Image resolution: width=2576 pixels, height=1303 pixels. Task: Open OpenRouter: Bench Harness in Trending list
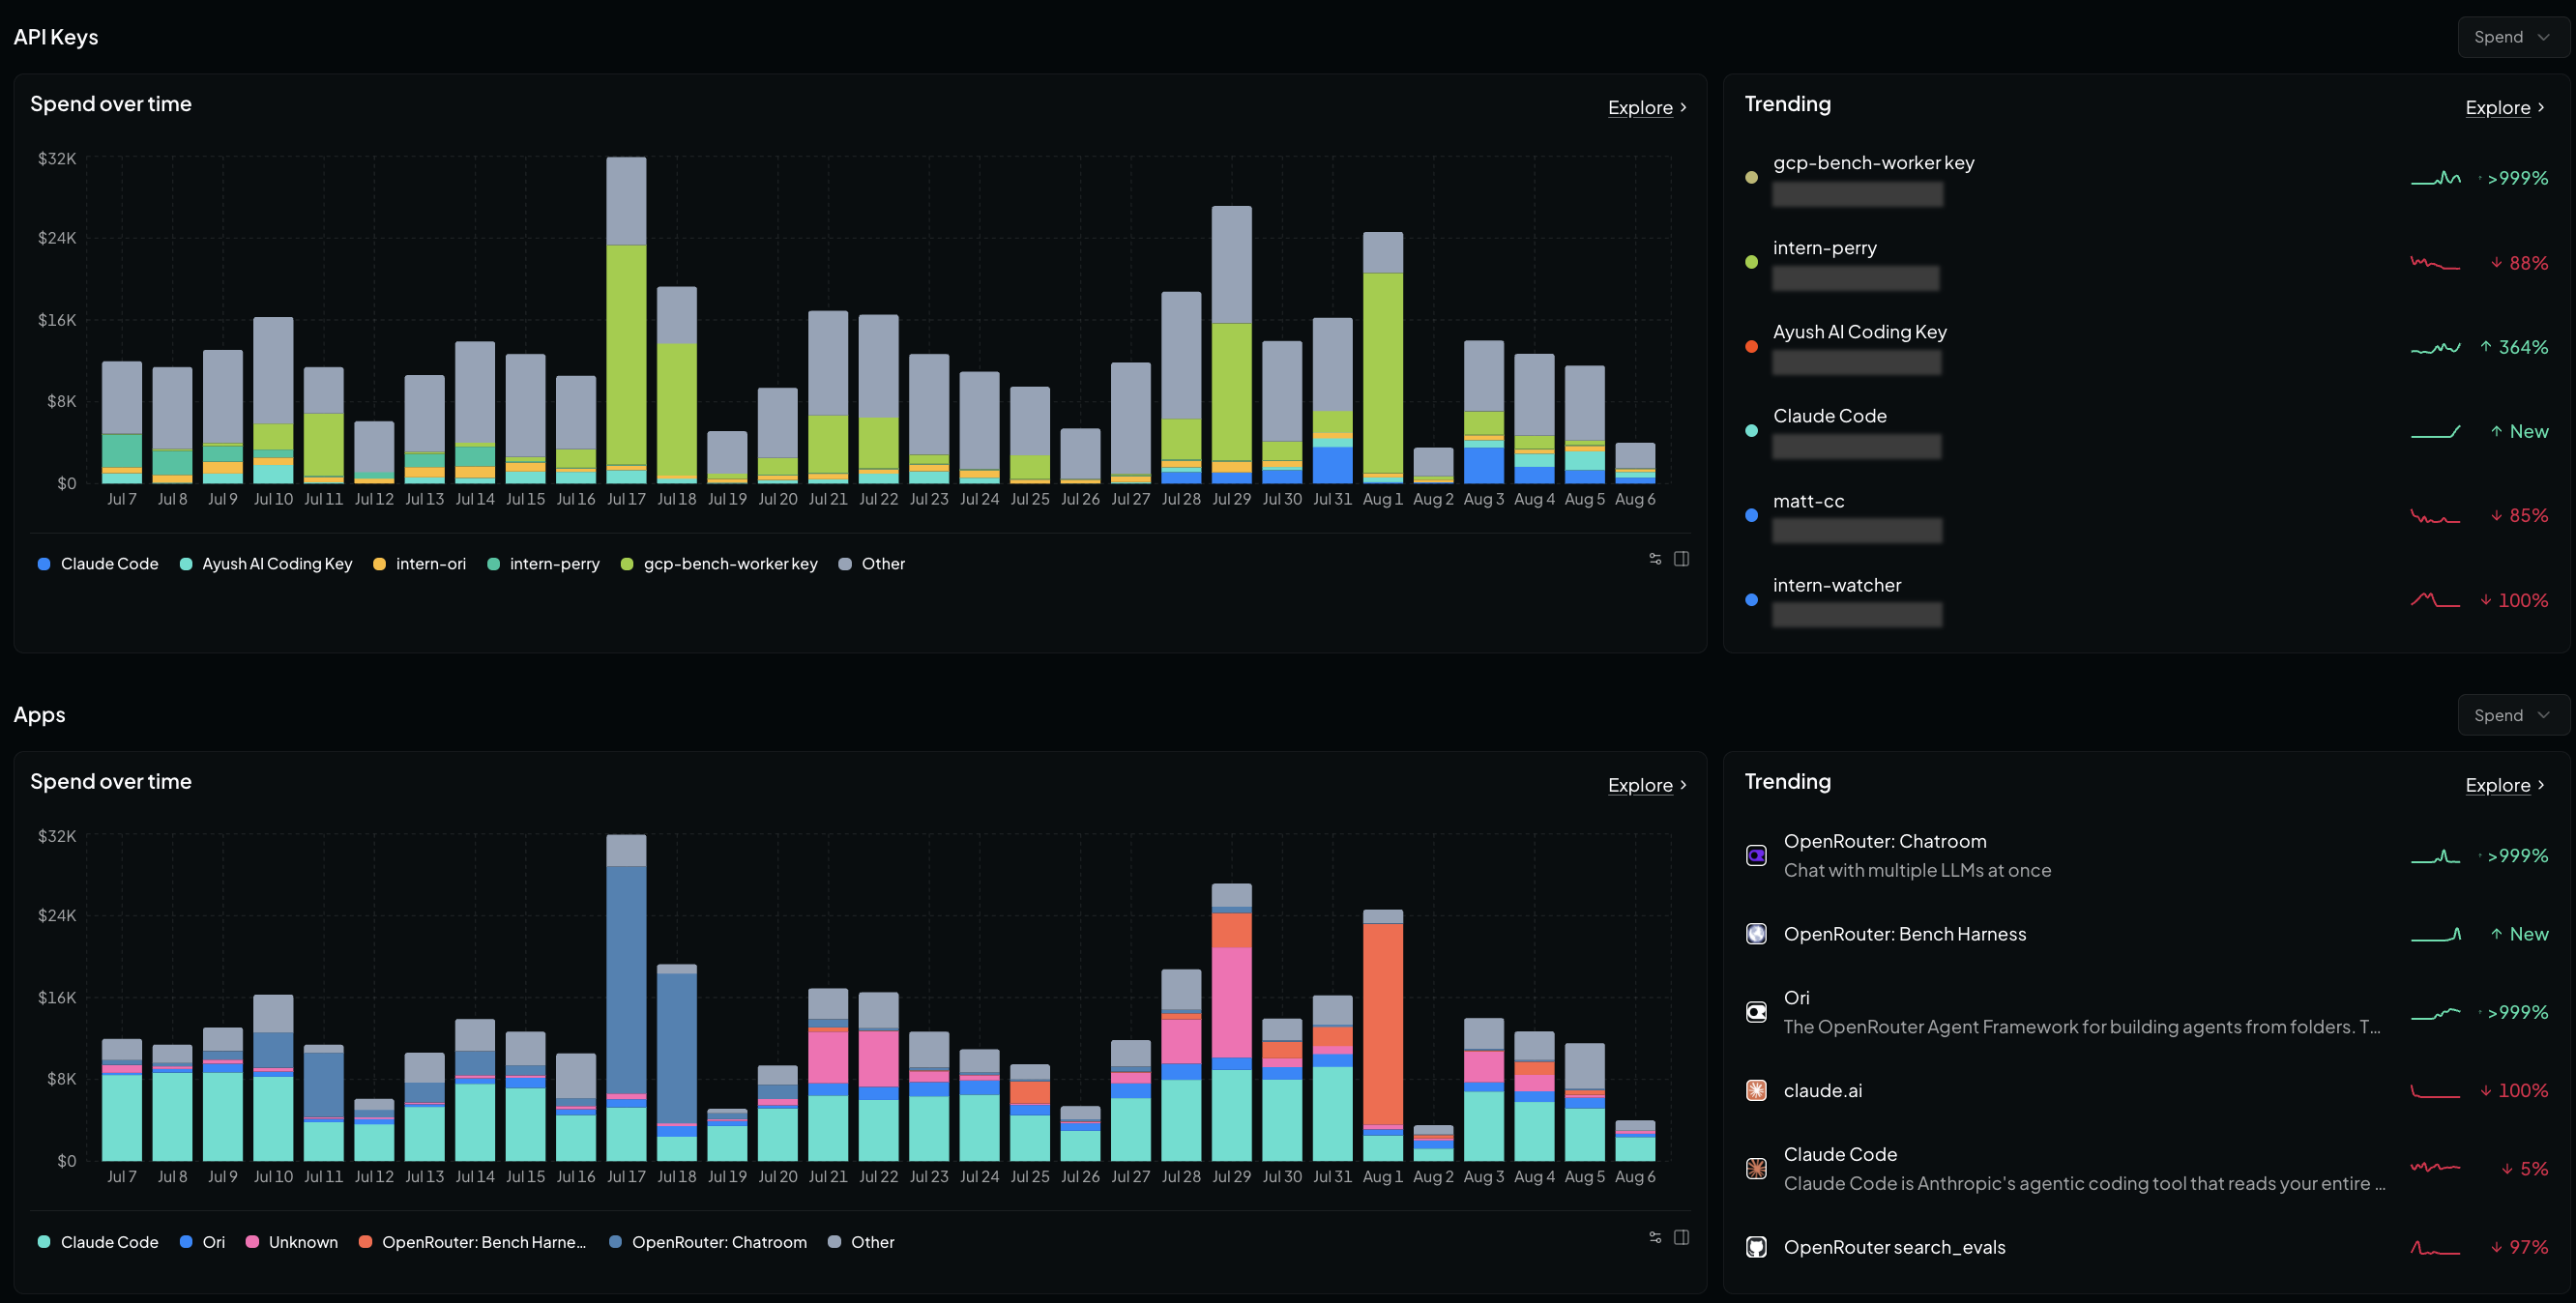pos(2147,933)
